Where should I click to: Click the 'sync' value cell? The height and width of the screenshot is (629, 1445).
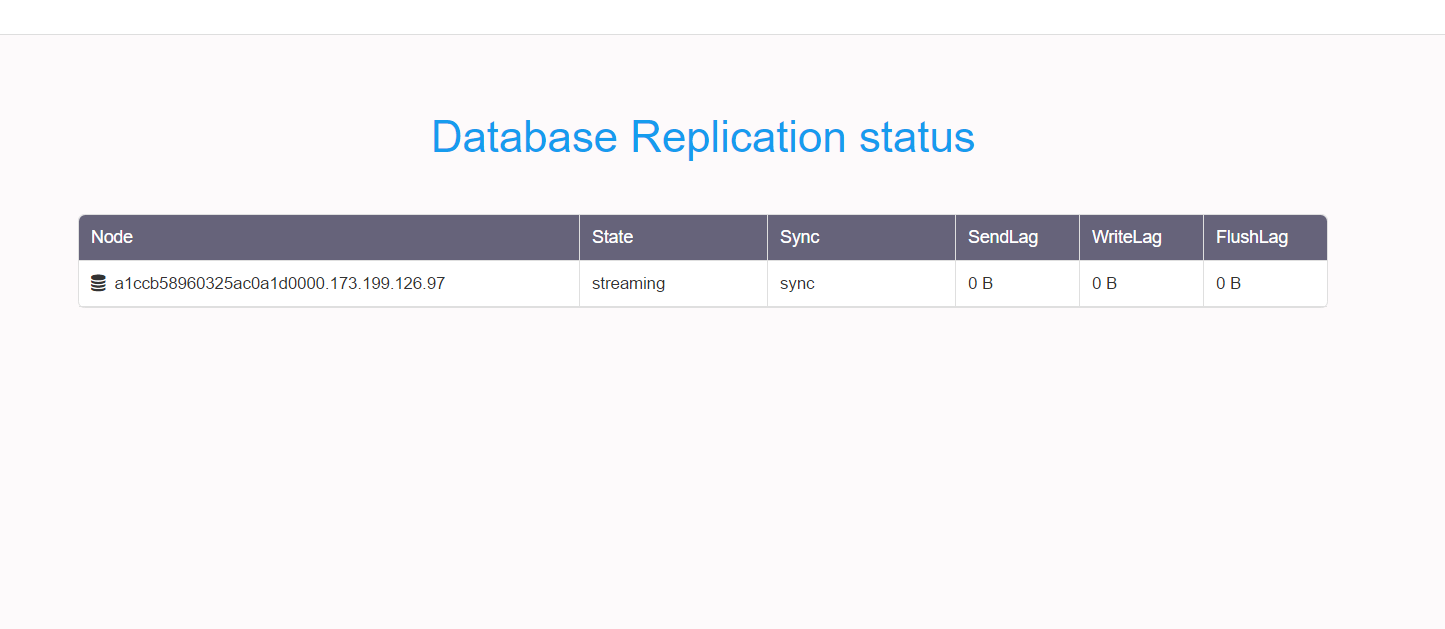click(861, 284)
